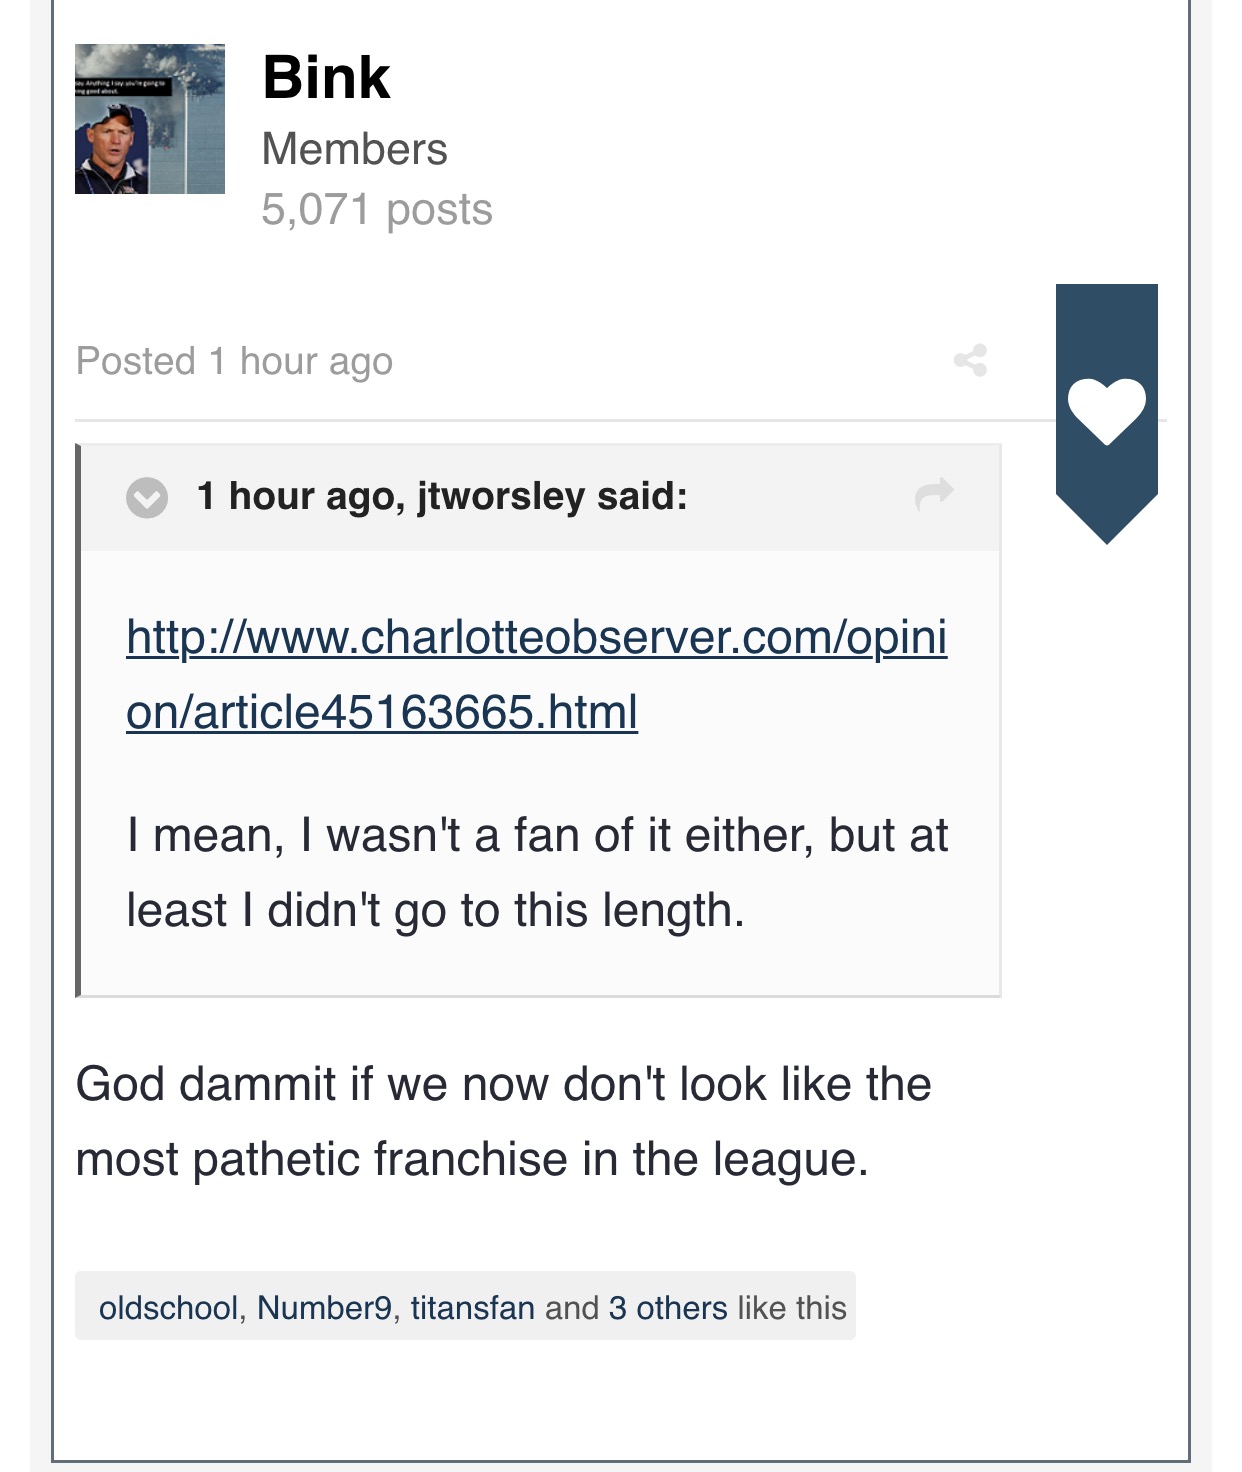Viewport: 1242px width, 1472px height.
Task: Open oldschool's profile from the likes bar
Action: (168, 1307)
